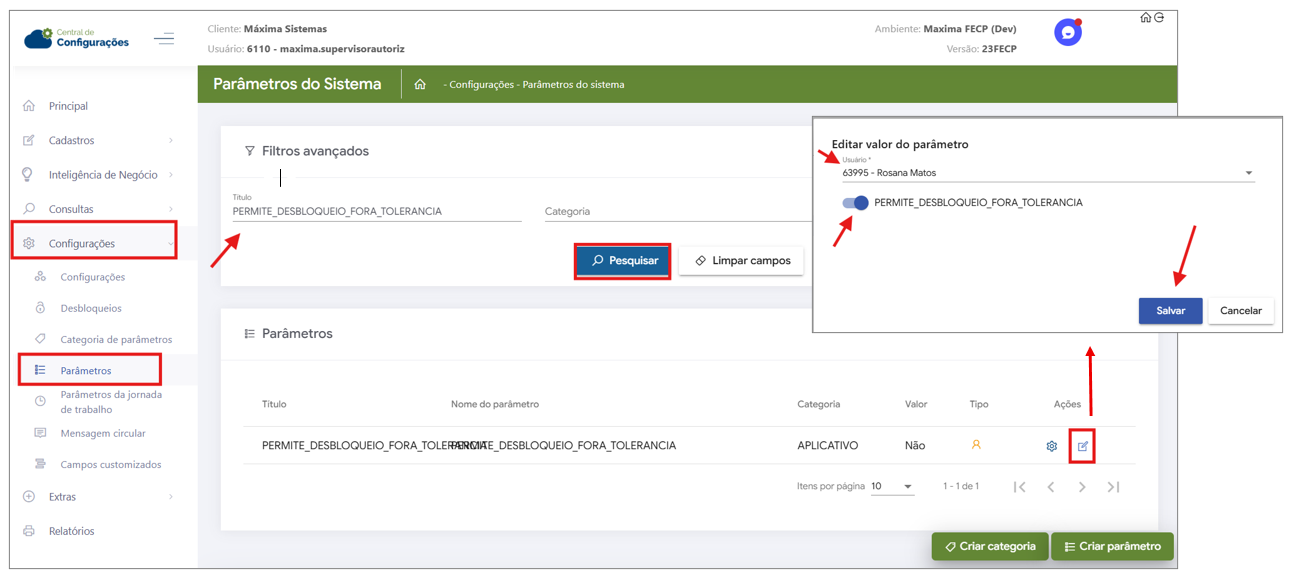Click the Título column header

(274, 404)
